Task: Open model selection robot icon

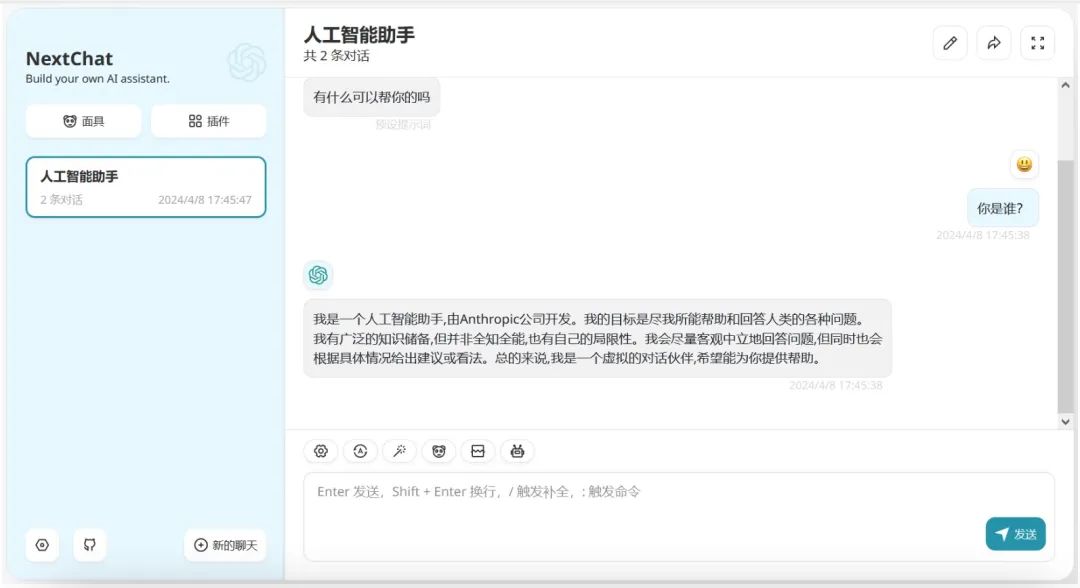Action: 517,451
